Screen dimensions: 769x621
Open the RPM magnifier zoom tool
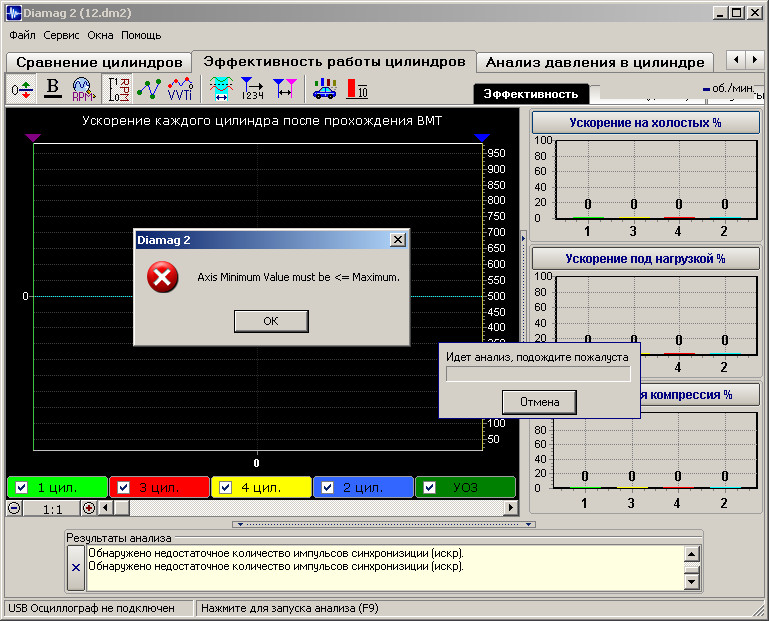tap(83, 89)
